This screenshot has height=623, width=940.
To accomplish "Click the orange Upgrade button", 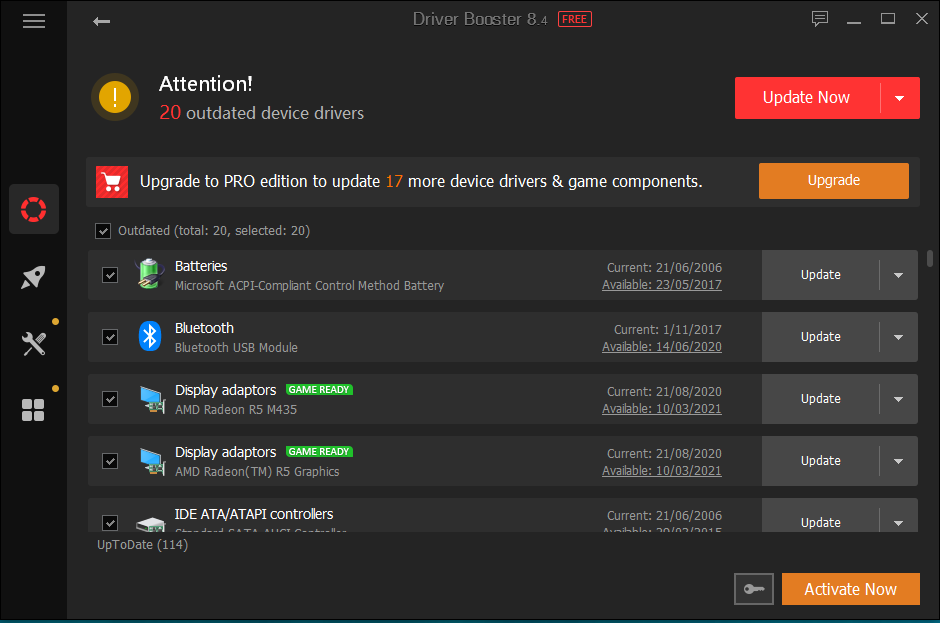I will pyautogui.click(x=833, y=180).
